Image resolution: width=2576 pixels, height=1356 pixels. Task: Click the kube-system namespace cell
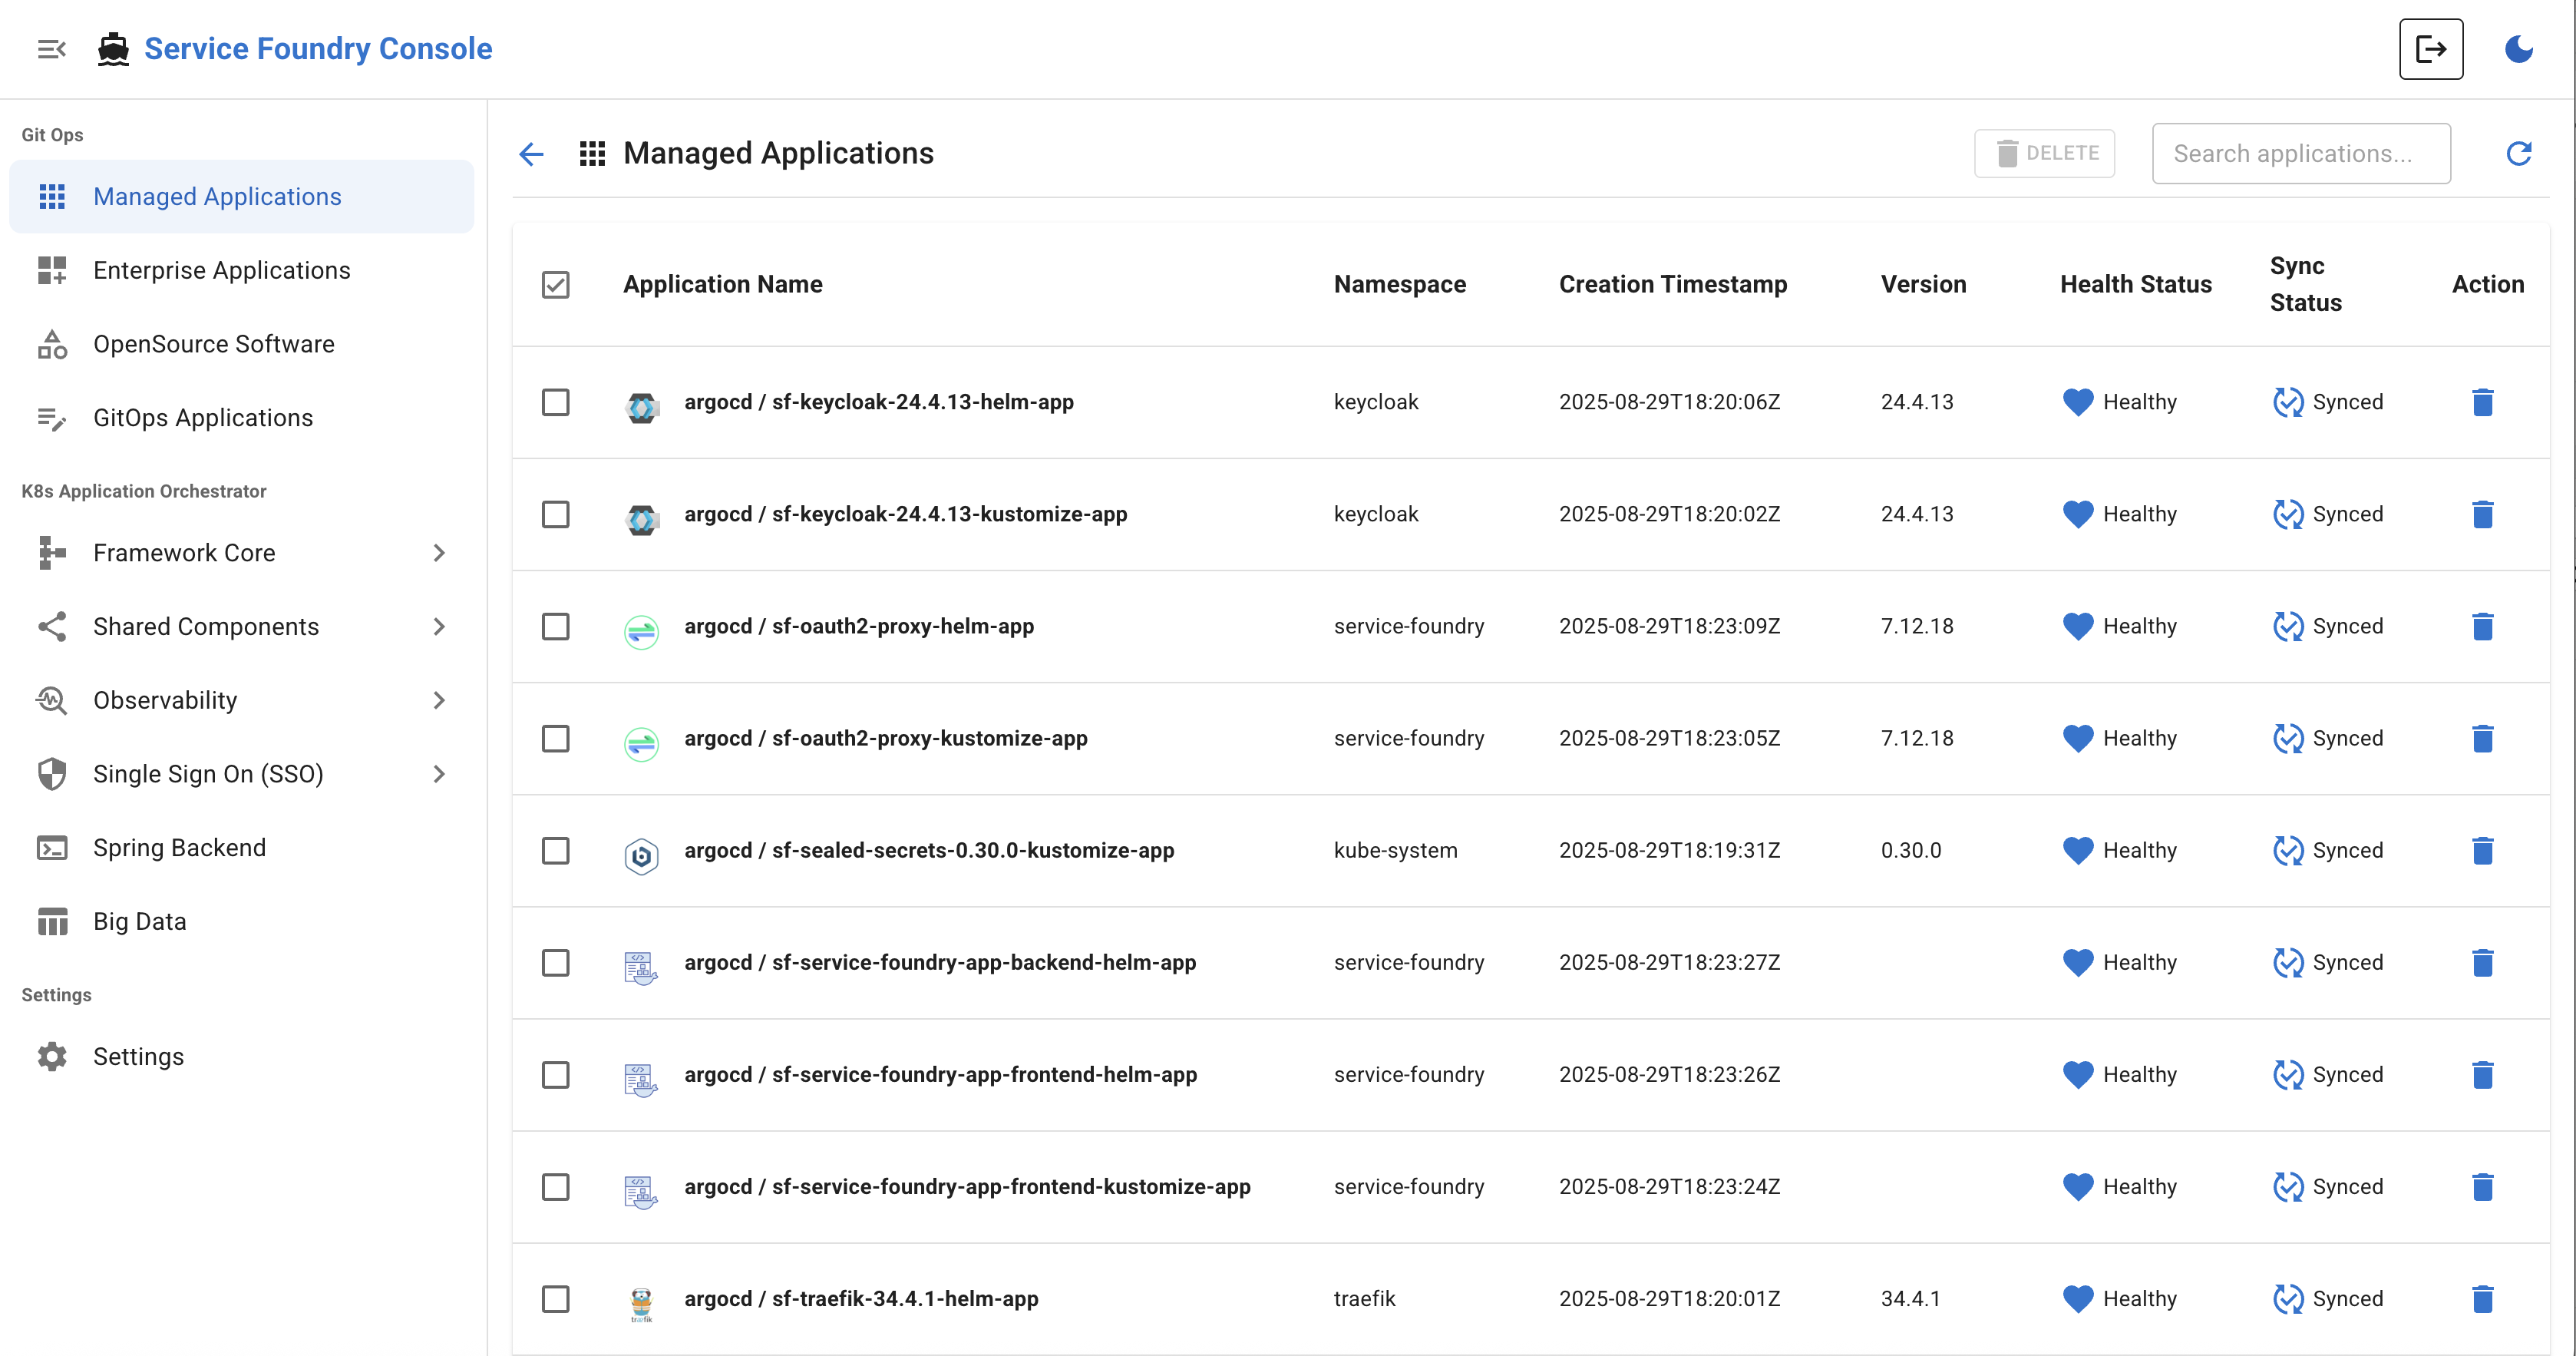(x=1395, y=850)
